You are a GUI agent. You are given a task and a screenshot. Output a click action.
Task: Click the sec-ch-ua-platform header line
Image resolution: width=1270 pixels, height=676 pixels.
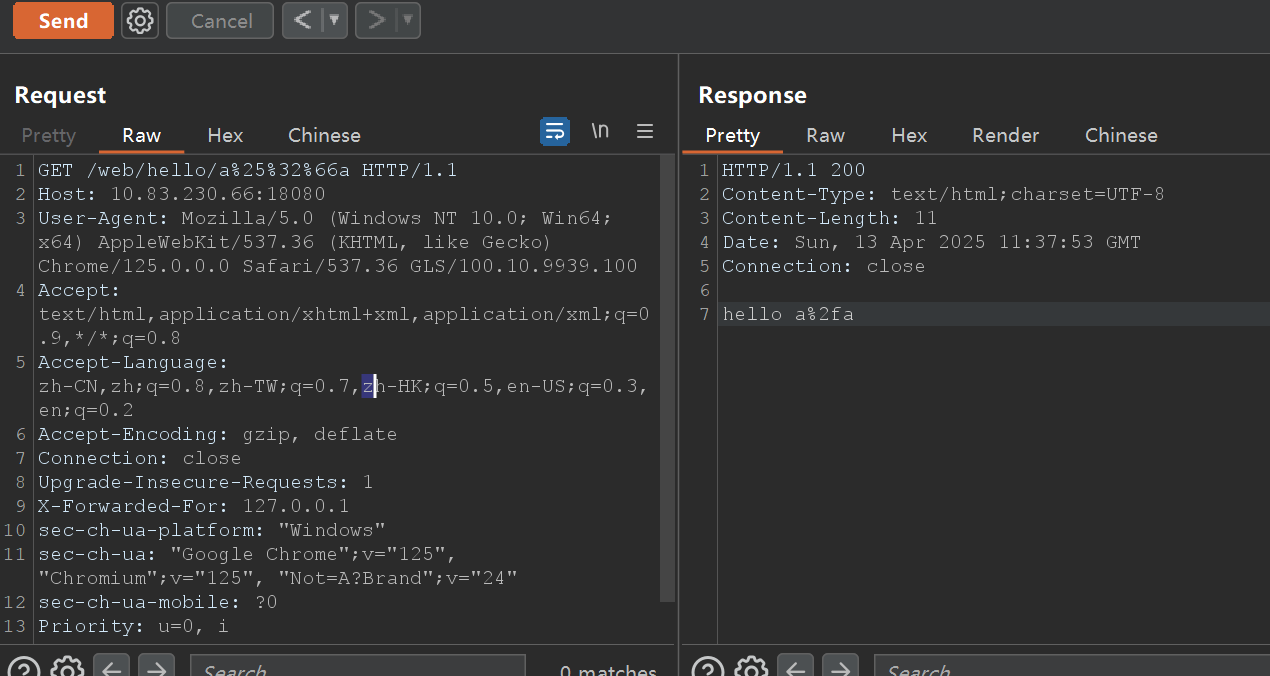pos(212,530)
